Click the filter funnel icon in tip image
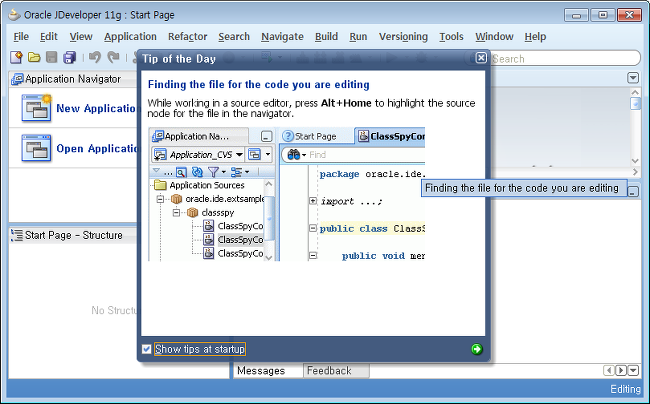Screen dimensions: 650x404 click(x=213, y=172)
